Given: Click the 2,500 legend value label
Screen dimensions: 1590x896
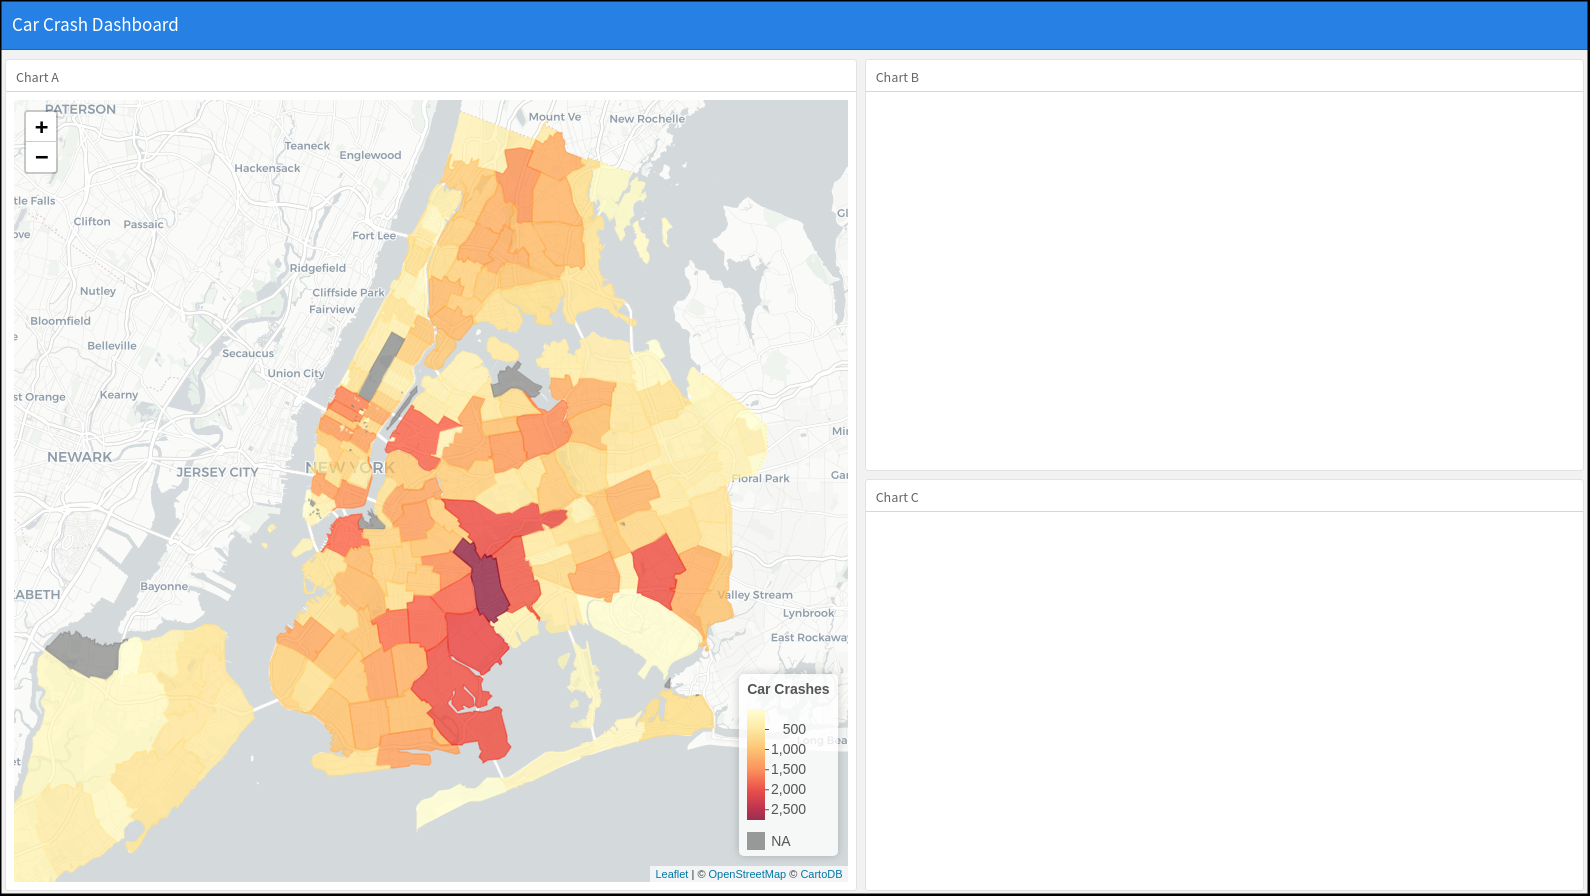Looking at the screenshot, I should pyautogui.click(x=788, y=809).
